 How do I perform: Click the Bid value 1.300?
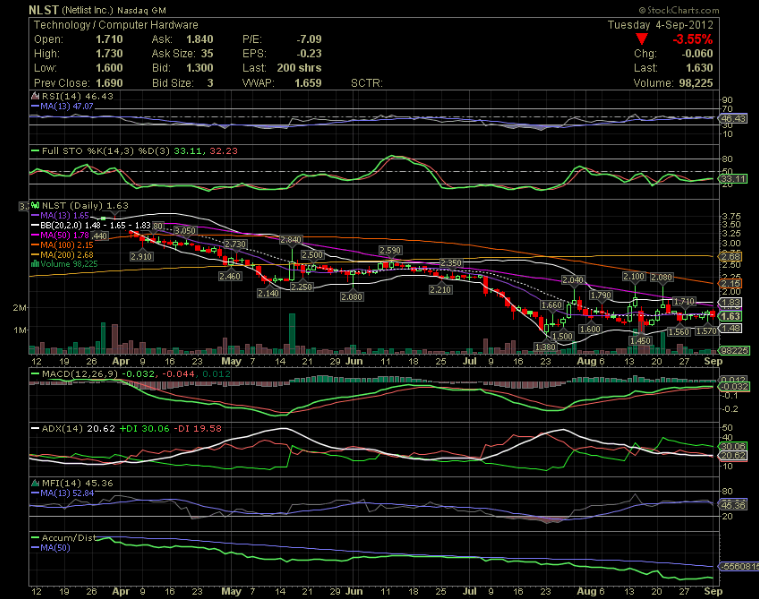[x=200, y=68]
